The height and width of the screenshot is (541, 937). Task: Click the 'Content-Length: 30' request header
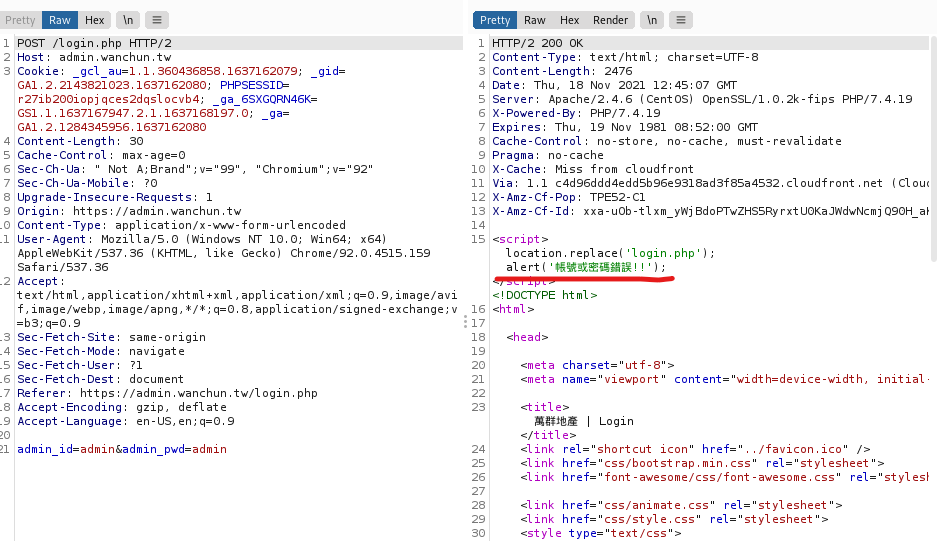click(x=80, y=141)
